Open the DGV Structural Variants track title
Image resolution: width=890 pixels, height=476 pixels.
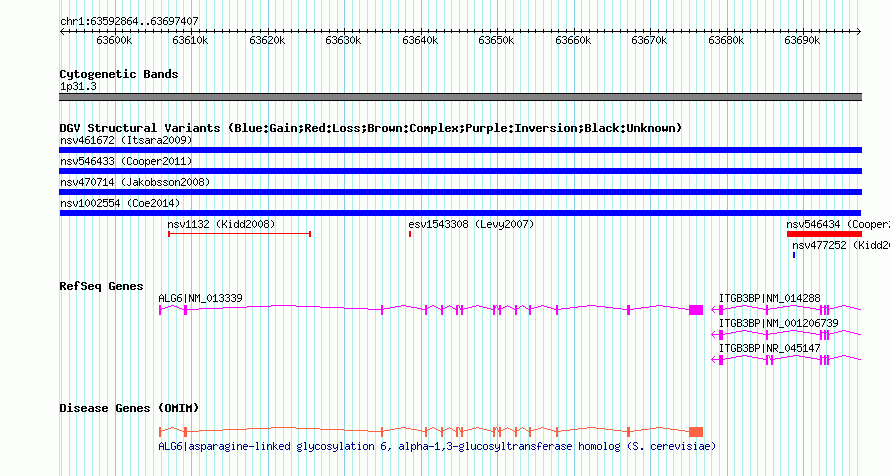371,128
